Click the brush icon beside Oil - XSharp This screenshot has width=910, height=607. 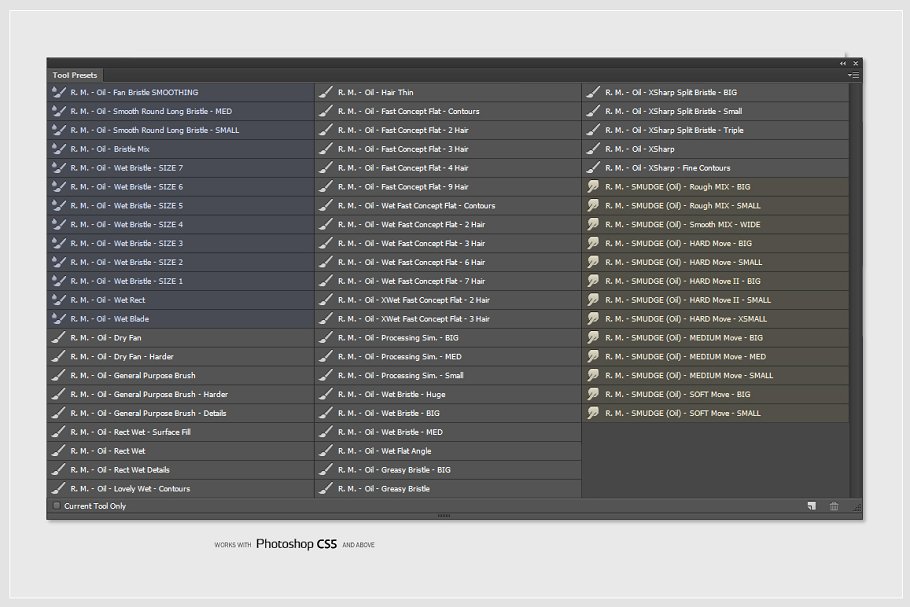[x=593, y=149]
